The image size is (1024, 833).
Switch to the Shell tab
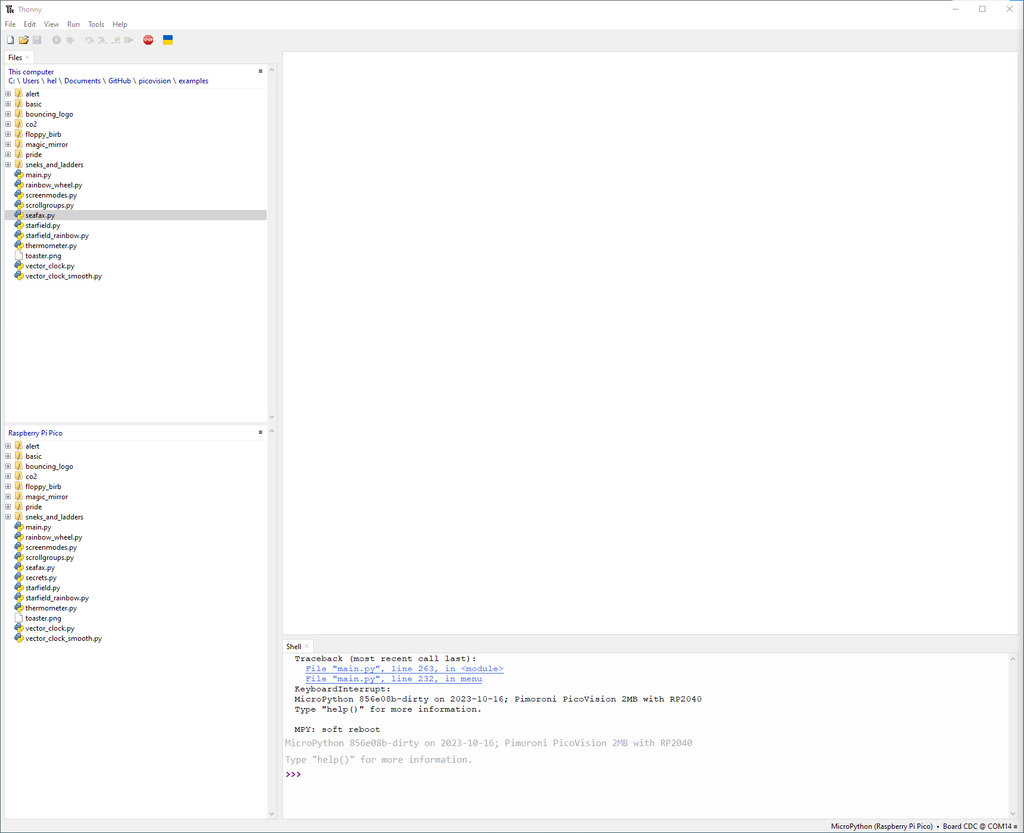[x=296, y=645]
